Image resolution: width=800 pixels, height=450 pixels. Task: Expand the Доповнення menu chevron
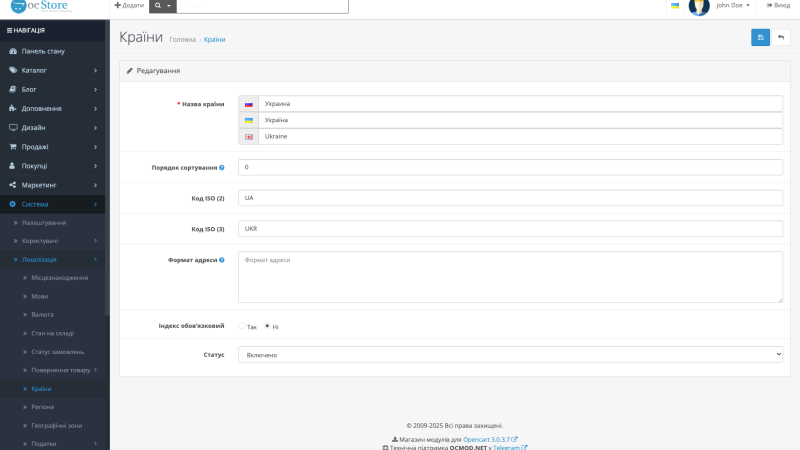pyautogui.click(x=95, y=109)
